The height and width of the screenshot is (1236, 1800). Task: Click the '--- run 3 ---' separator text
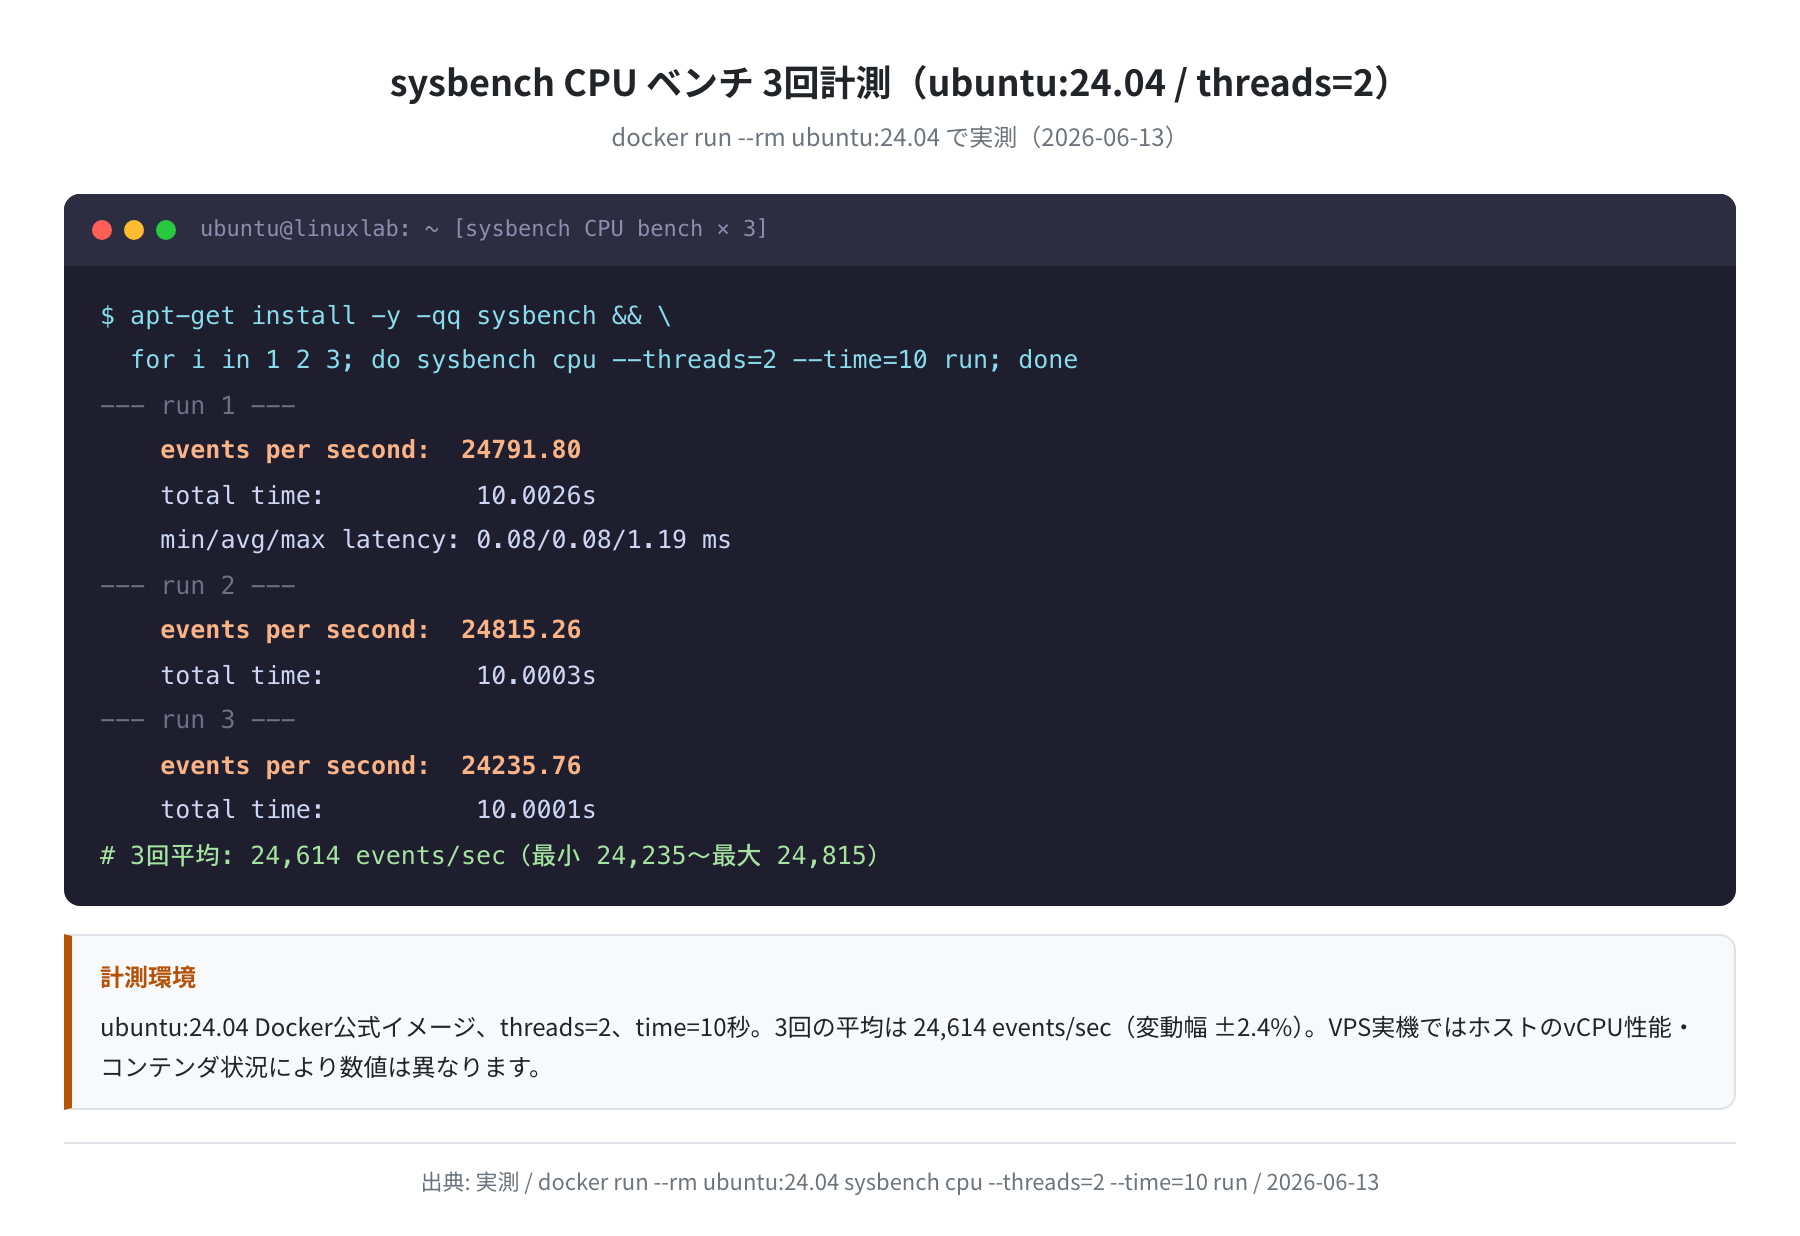tap(198, 720)
